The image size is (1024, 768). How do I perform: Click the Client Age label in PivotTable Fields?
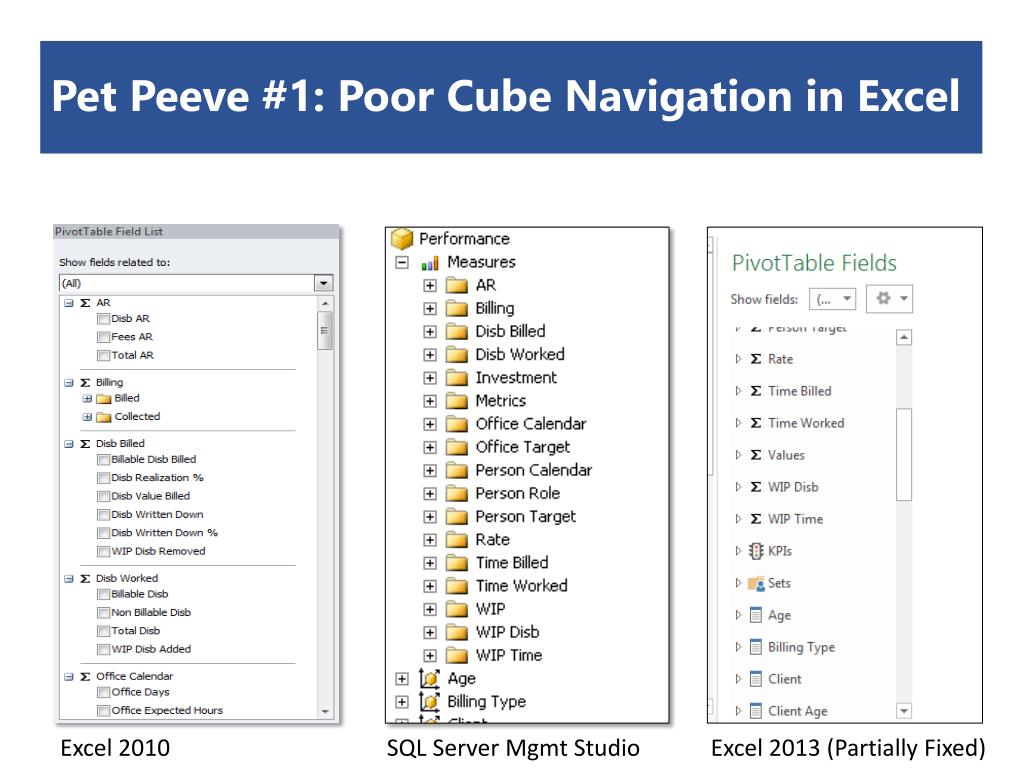[x=797, y=711]
